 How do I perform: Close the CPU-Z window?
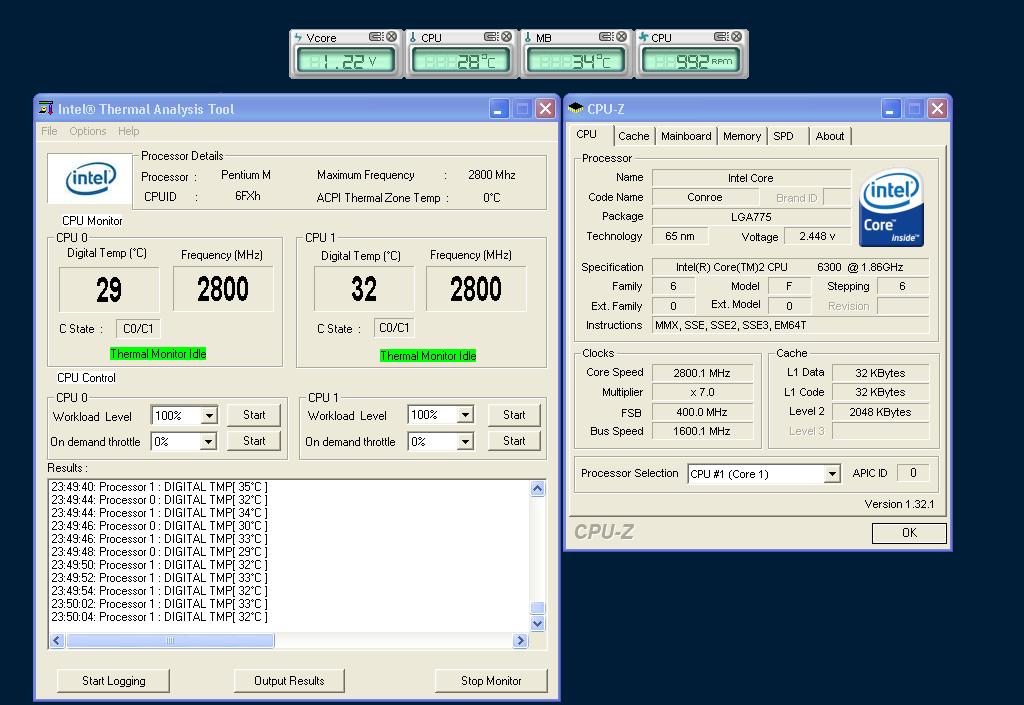coord(937,109)
